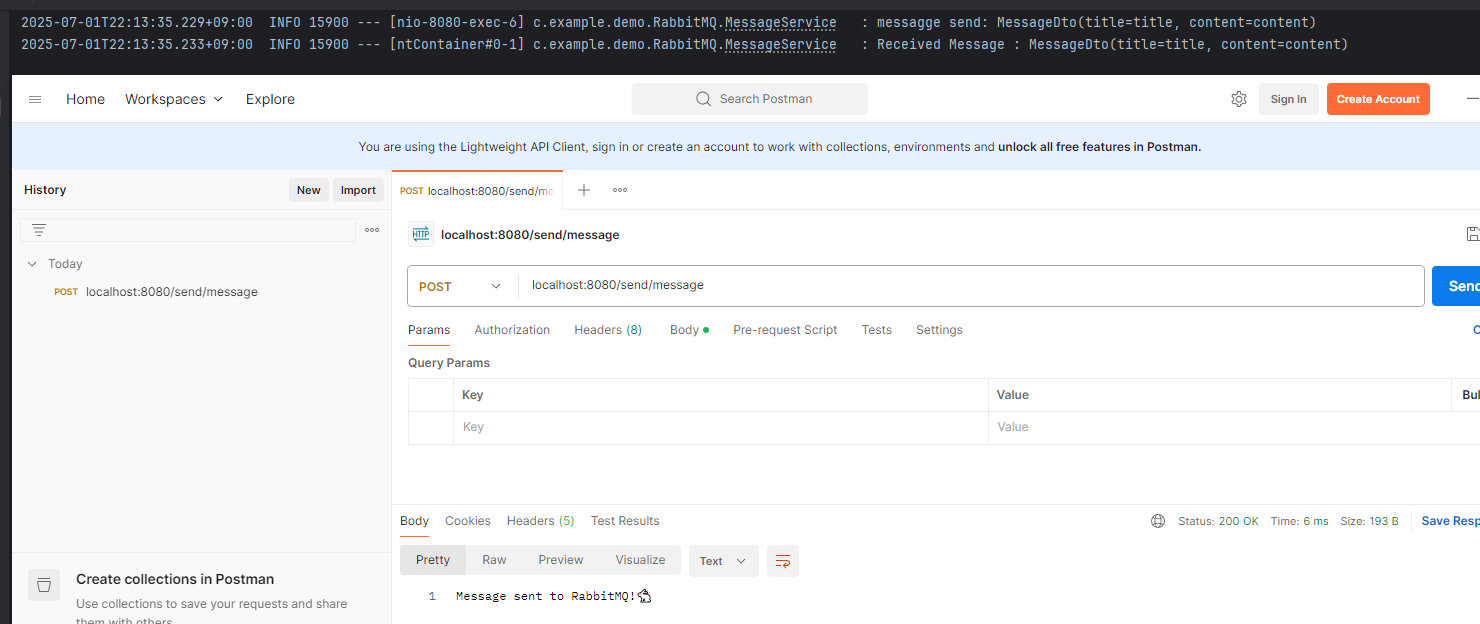Click the save icon beside request name
1480x624 pixels.
pos(1472,234)
